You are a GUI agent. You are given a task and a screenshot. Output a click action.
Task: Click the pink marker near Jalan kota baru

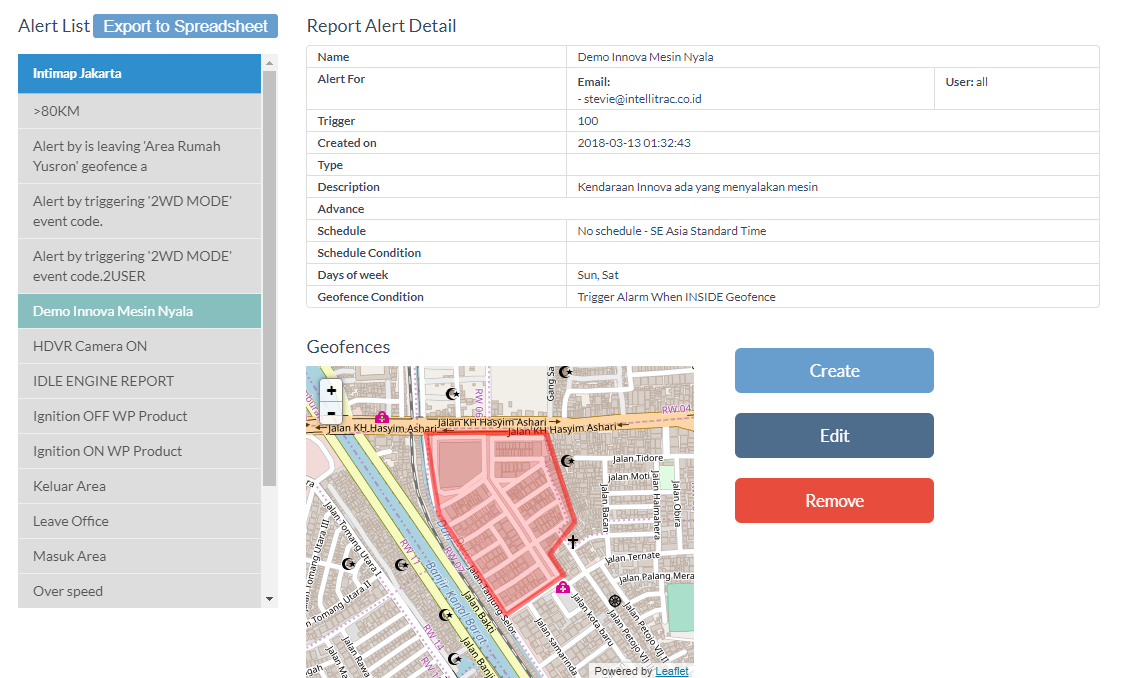[563, 587]
